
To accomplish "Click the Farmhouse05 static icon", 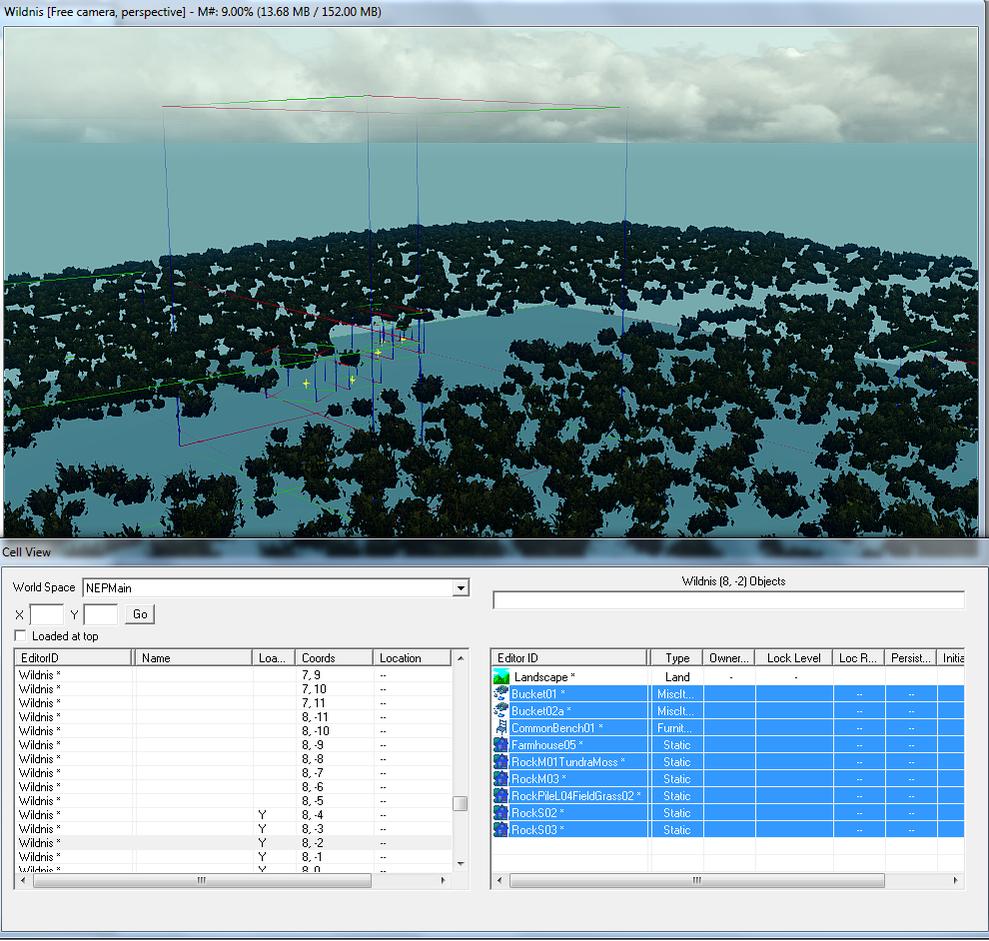I will (501, 745).
